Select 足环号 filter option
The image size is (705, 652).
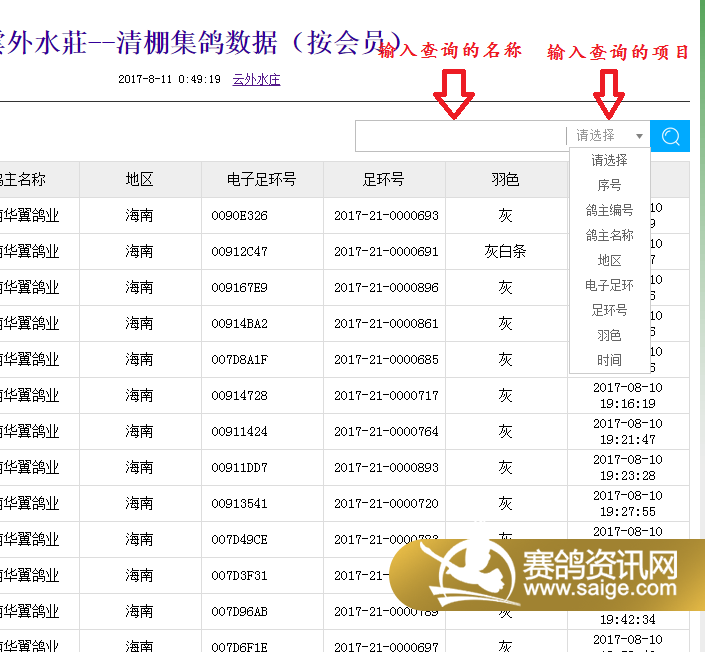(609, 310)
